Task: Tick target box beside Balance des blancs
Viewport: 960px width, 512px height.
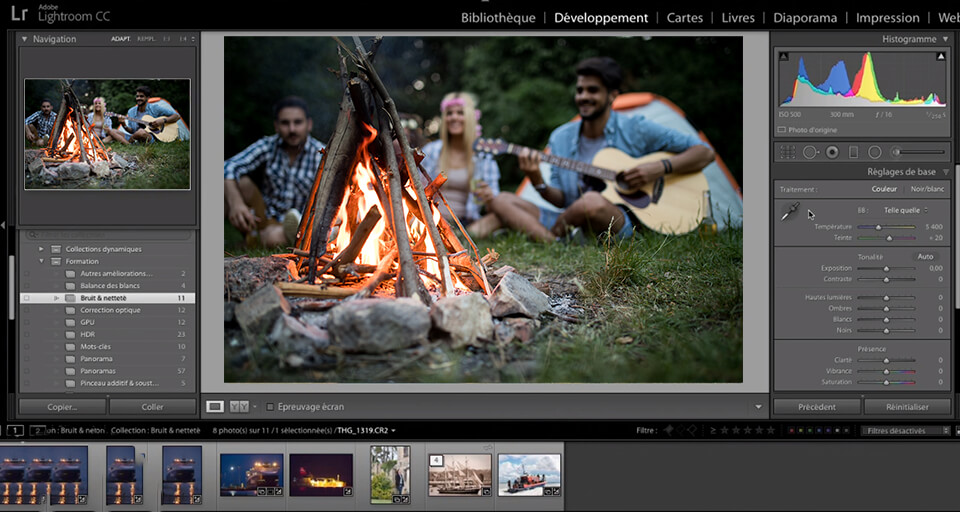Action: [26, 286]
